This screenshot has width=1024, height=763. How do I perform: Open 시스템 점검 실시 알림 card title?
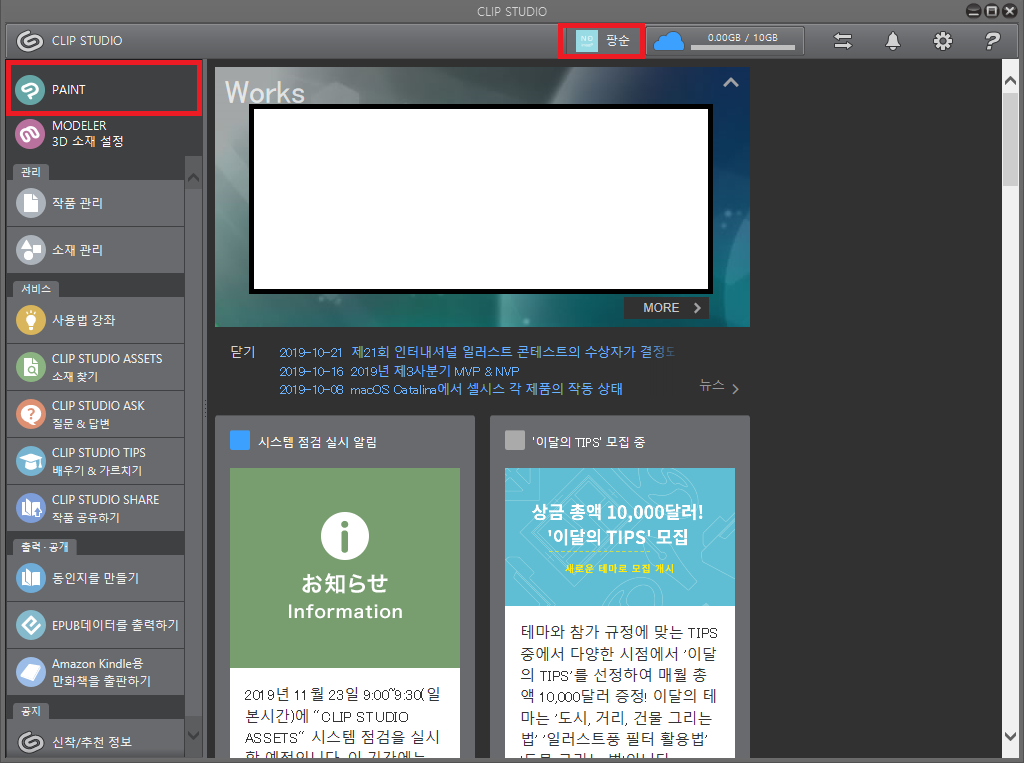coord(317,442)
